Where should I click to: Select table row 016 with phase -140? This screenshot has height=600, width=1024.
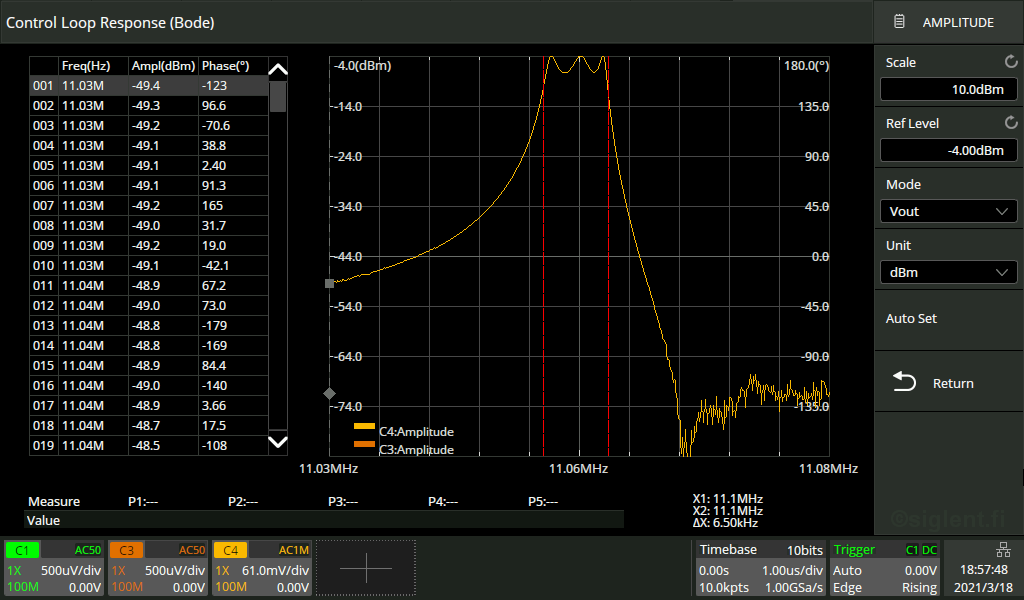(x=149, y=385)
